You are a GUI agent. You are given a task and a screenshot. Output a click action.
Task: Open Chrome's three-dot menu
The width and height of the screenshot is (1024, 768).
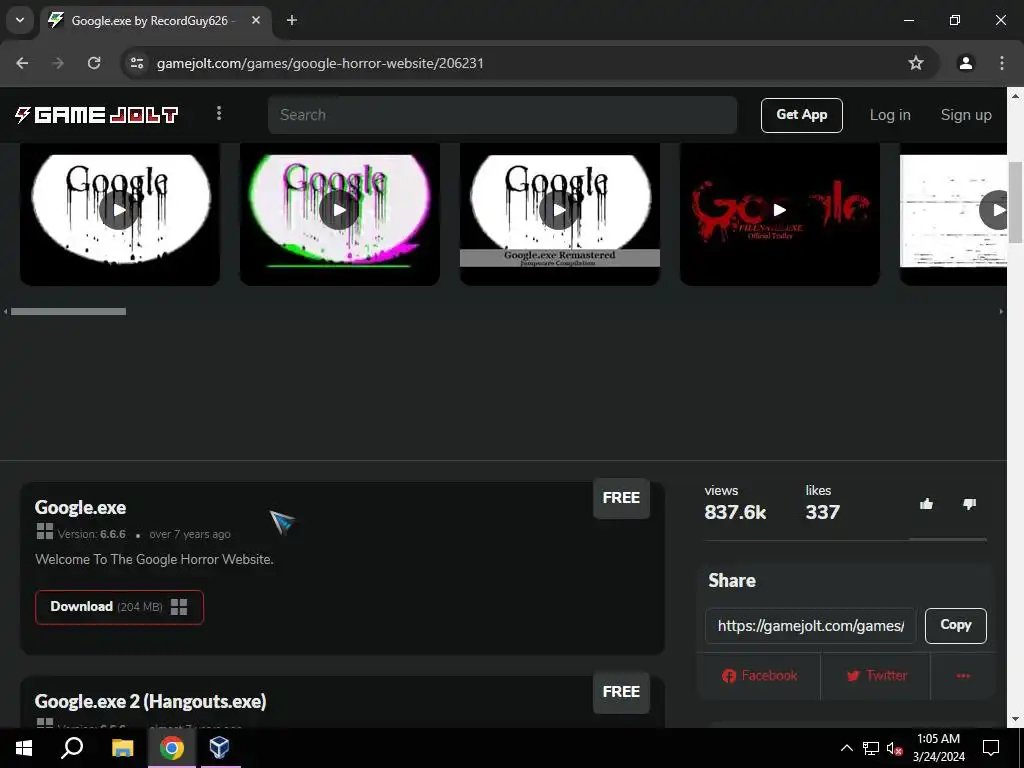pyautogui.click(x=1001, y=63)
